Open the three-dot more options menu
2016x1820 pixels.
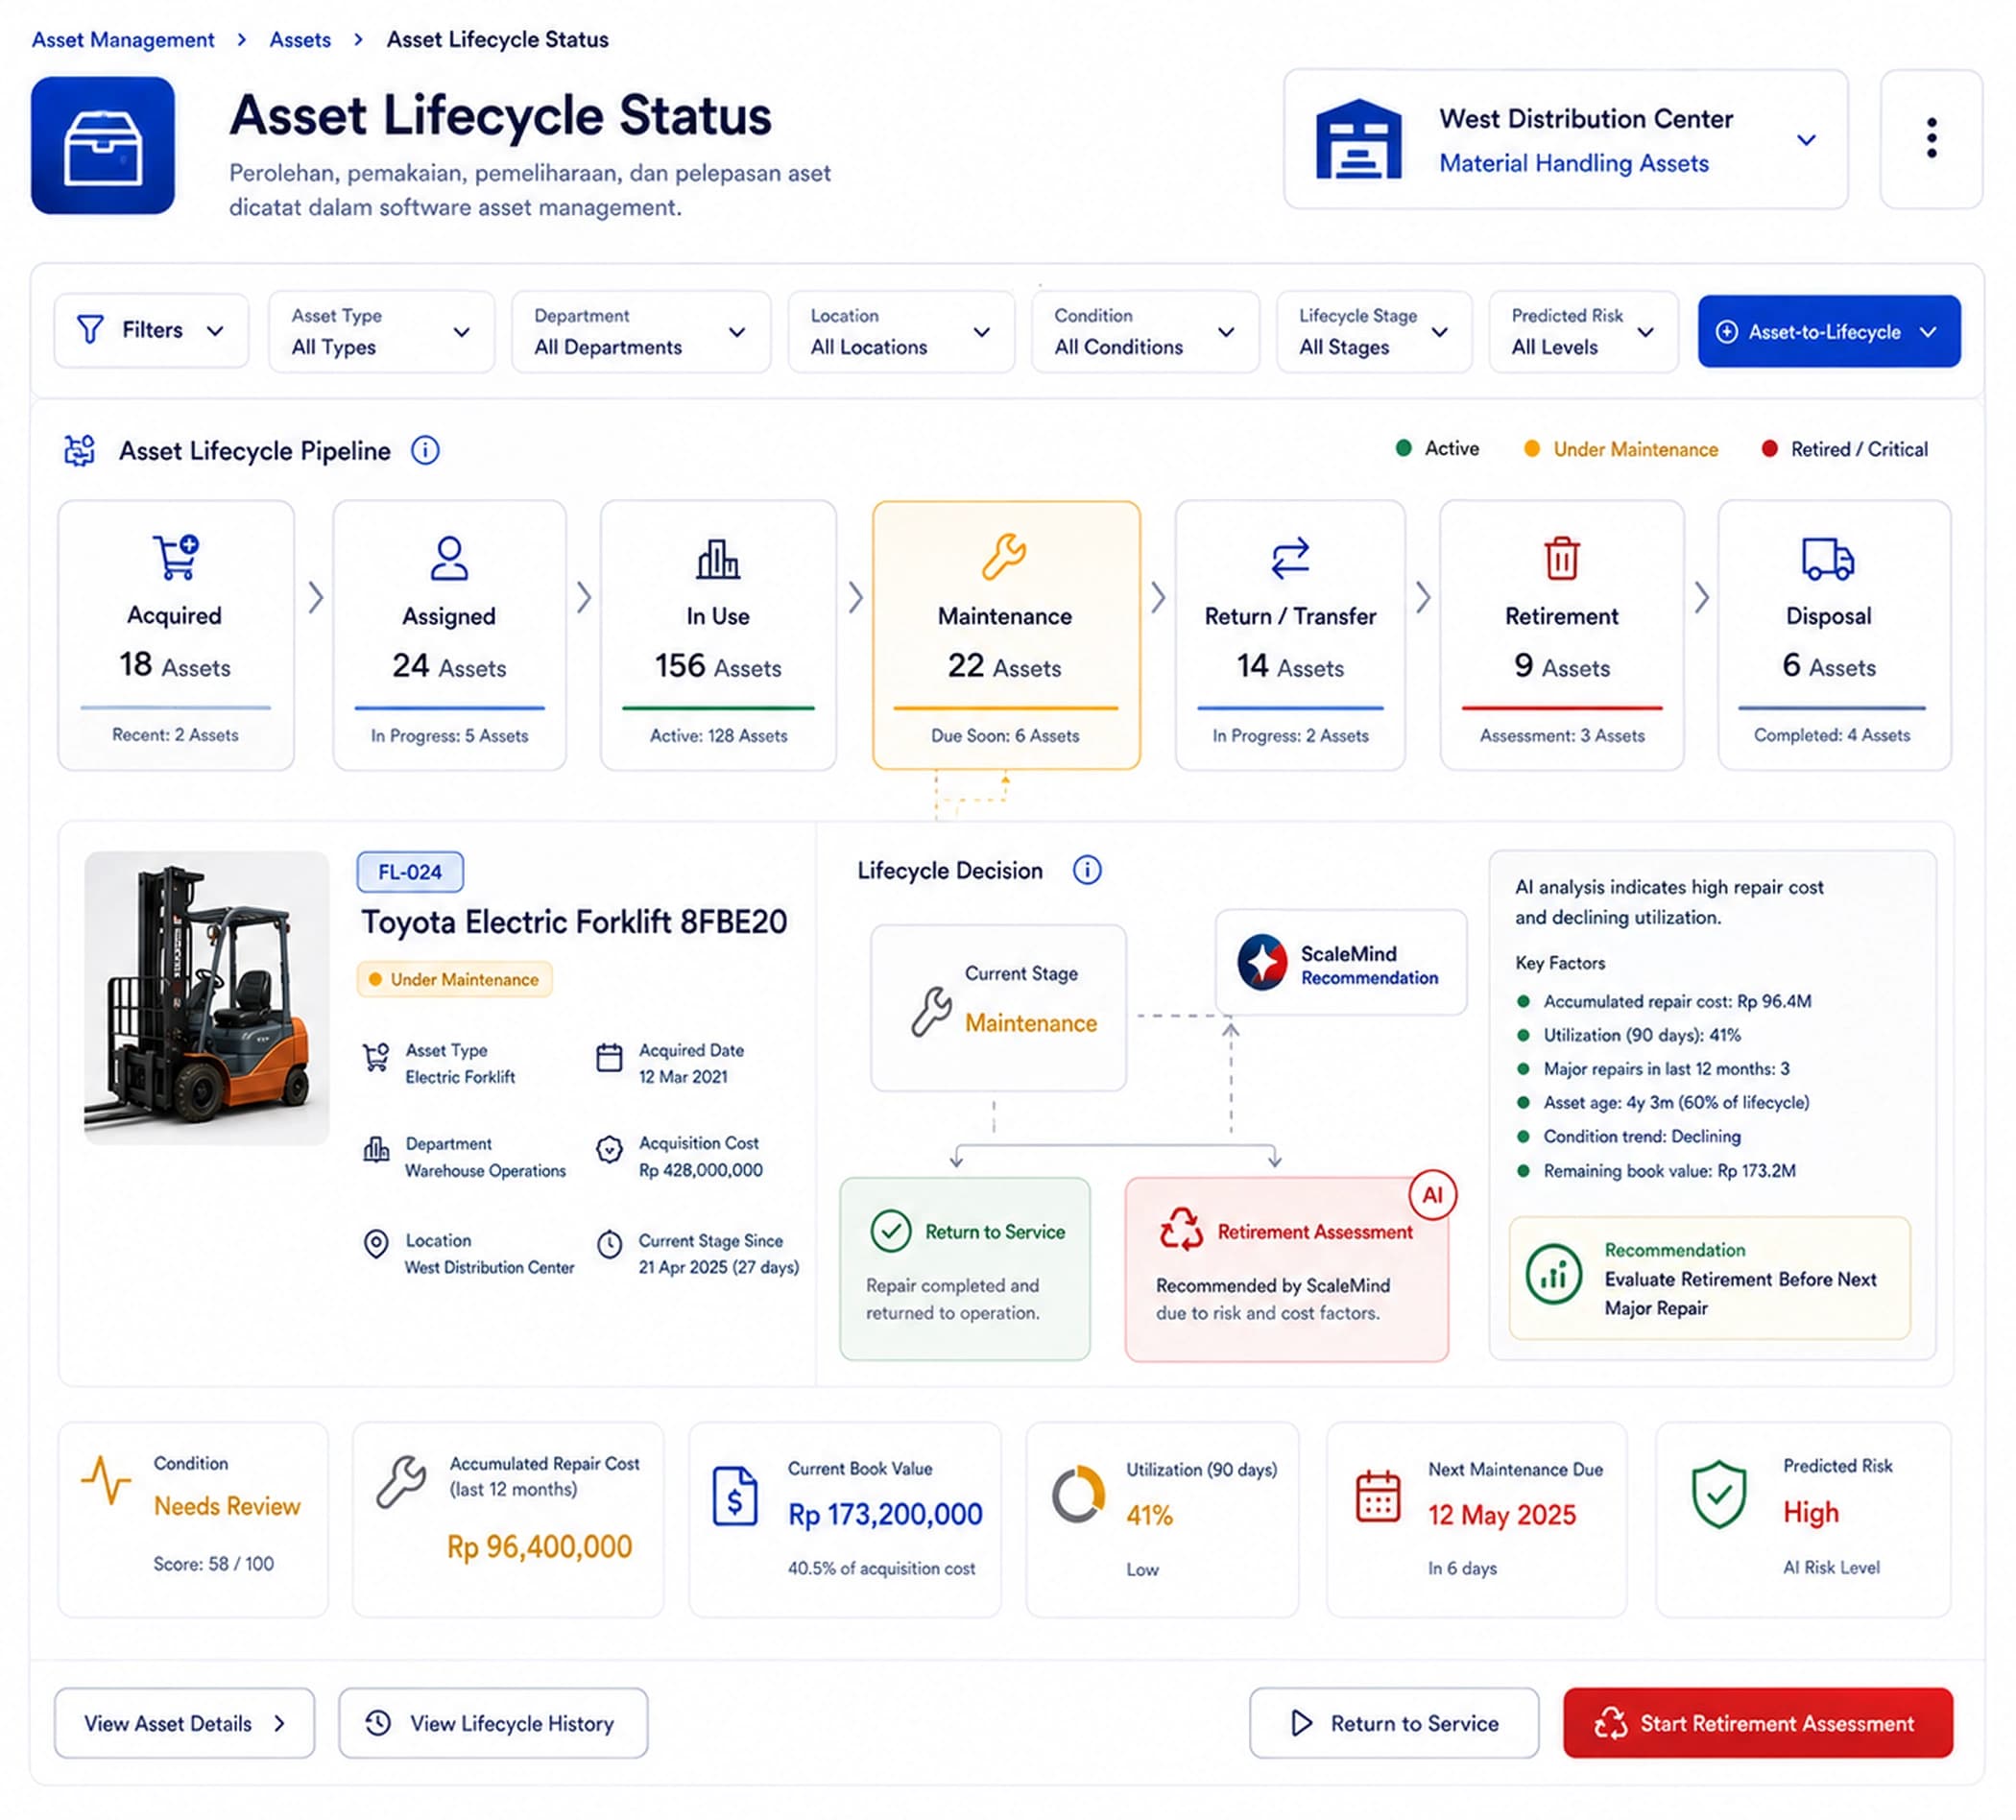(1931, 138)
